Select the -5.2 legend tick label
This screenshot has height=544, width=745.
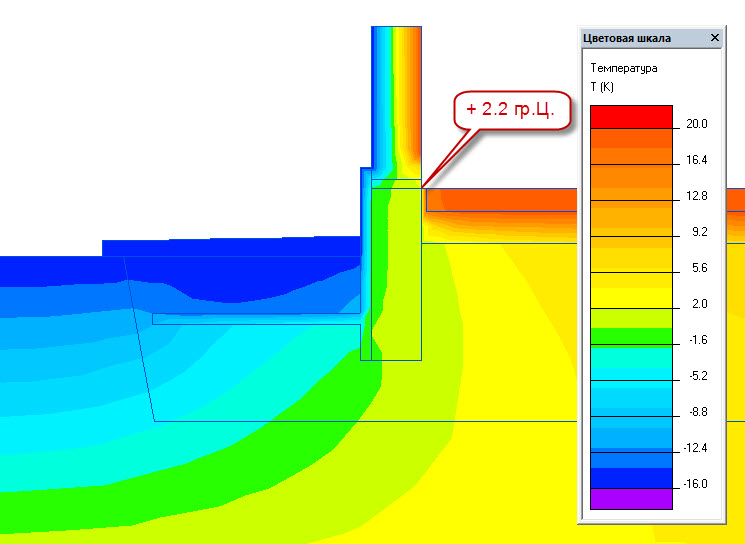(697, 376)
